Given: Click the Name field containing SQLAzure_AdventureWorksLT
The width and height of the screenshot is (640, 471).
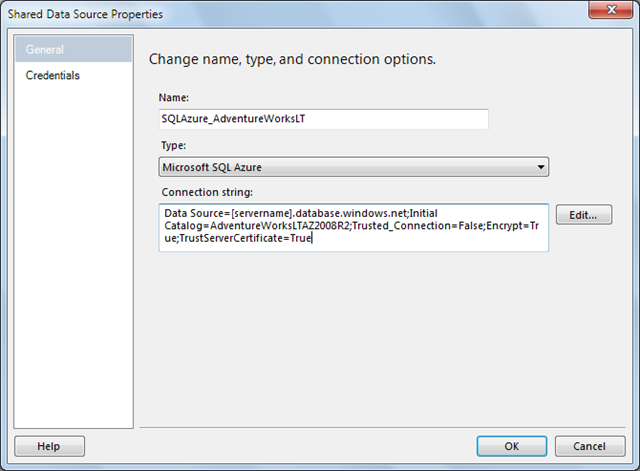Looking at the screenshot, I should tap(323, 119).
